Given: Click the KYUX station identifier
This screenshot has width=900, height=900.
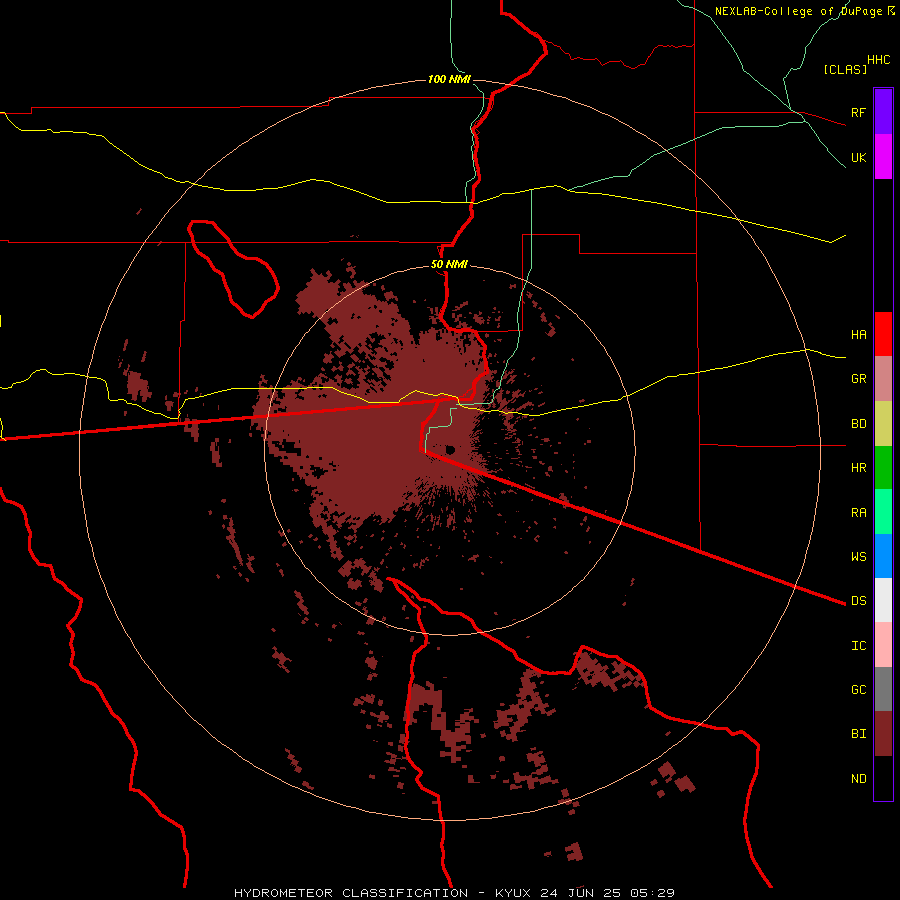Looking at the screenshot, I should 514,893.
